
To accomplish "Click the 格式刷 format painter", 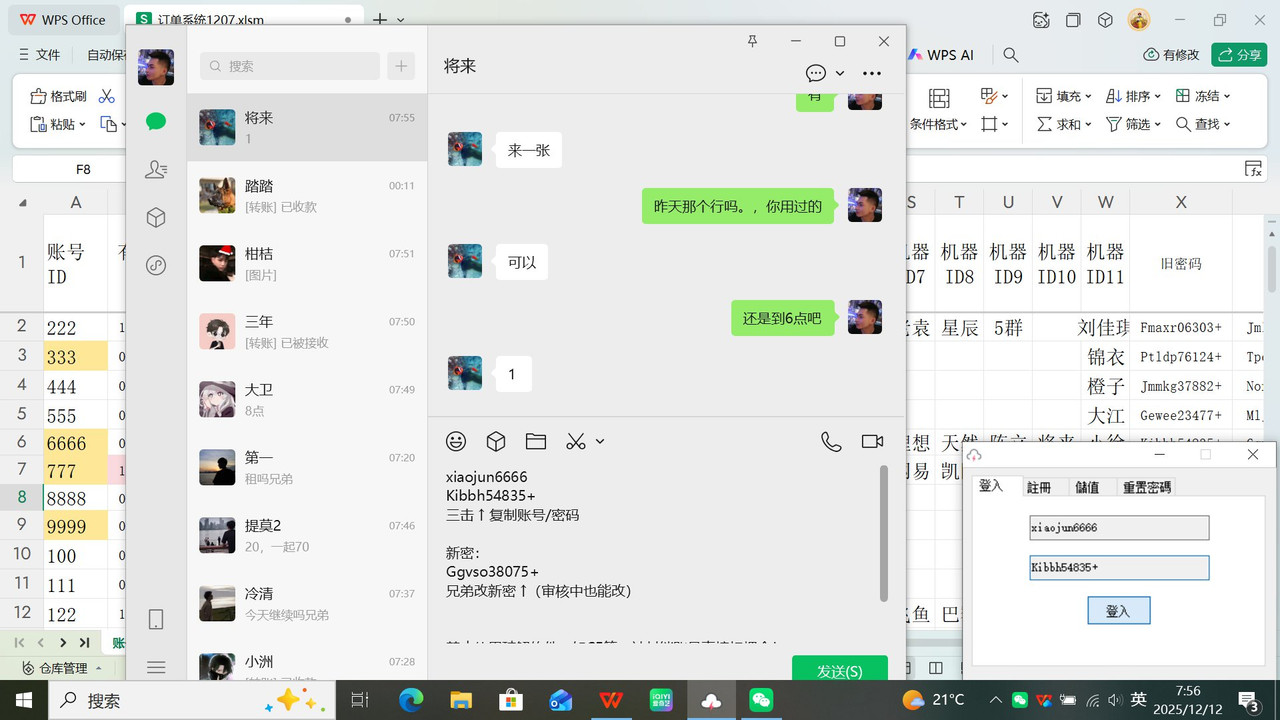I will [58, 96].
